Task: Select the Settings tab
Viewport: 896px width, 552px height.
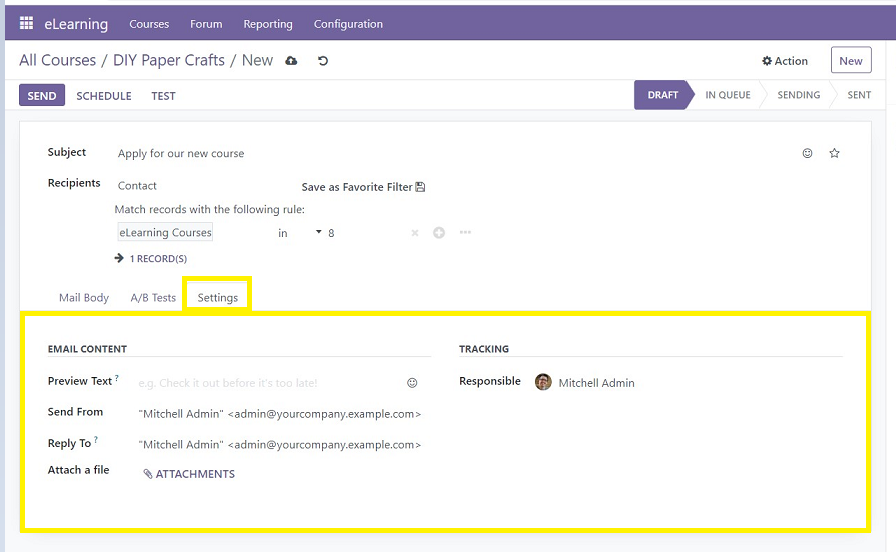Action: (218, 298)
